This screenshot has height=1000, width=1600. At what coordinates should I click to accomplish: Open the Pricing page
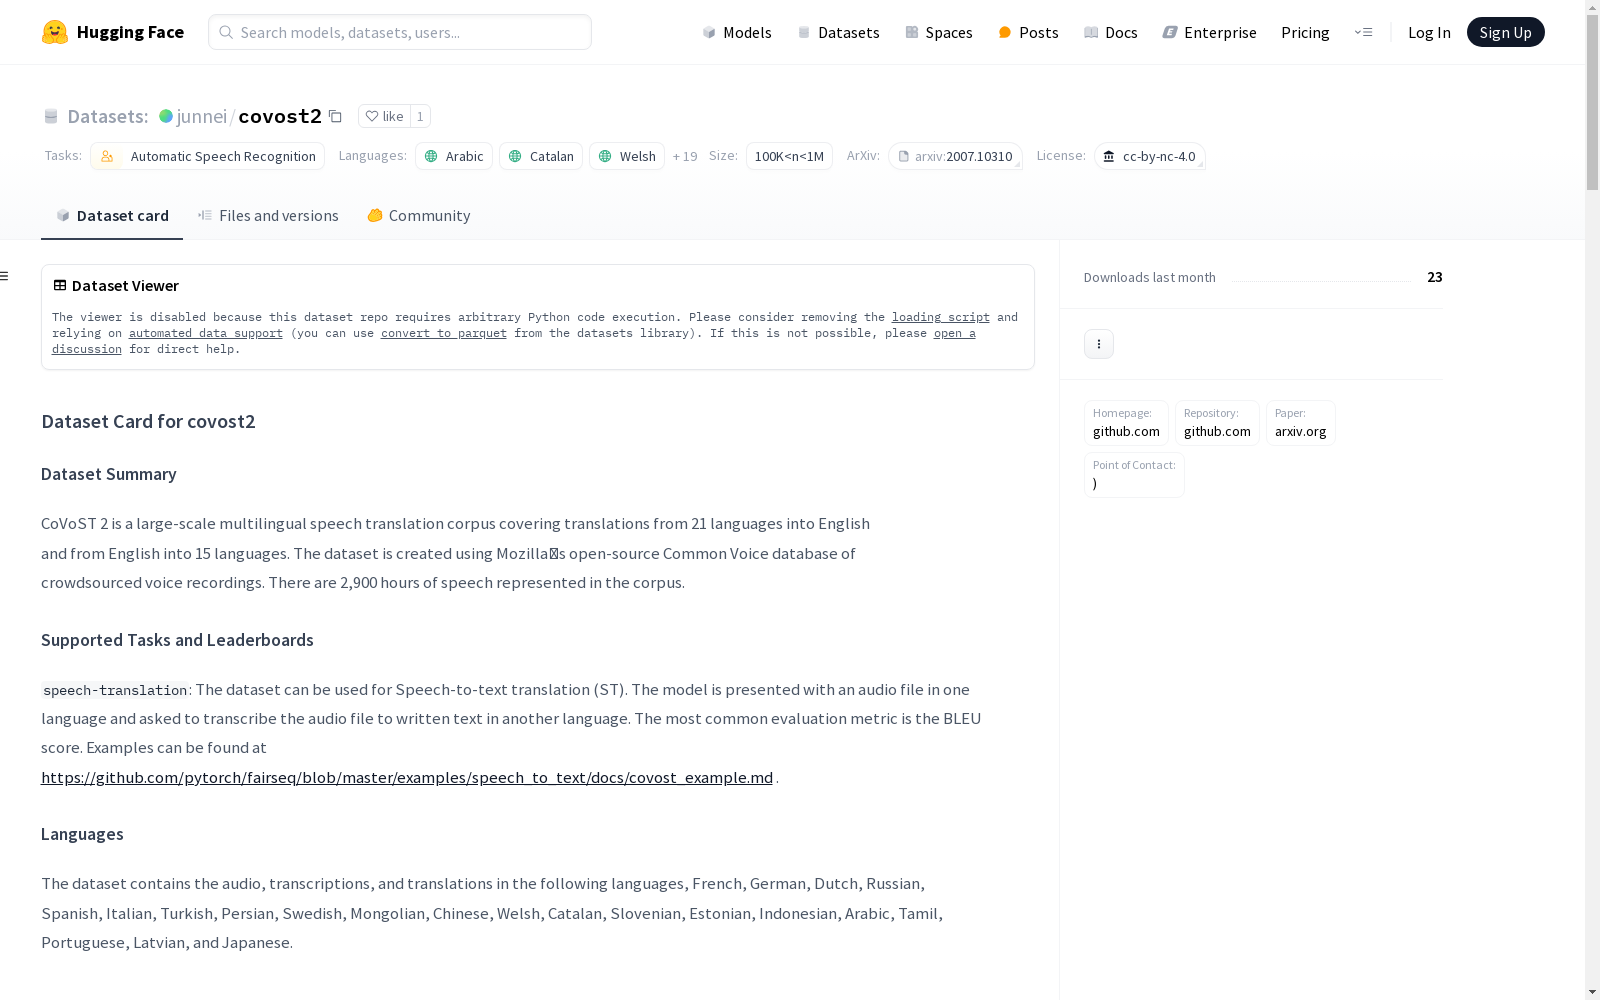tap(1305, 32)
